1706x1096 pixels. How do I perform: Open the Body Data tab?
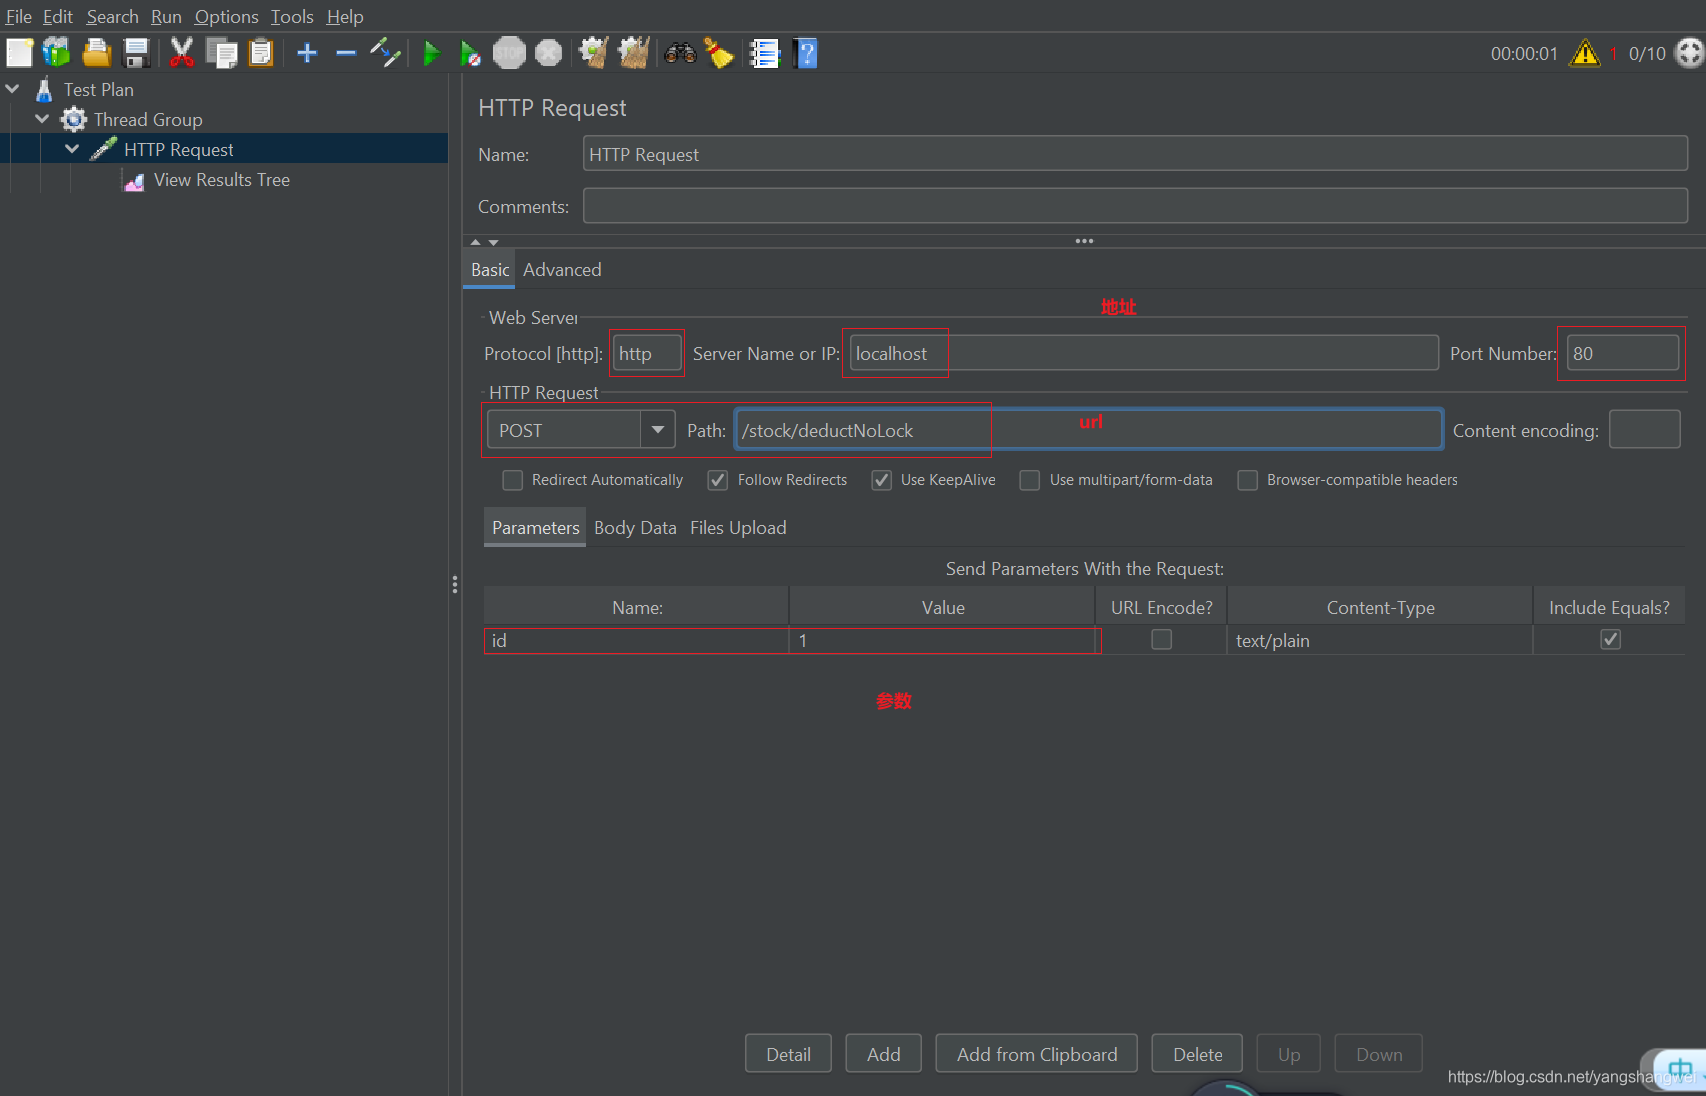click(x=635, y=528)
